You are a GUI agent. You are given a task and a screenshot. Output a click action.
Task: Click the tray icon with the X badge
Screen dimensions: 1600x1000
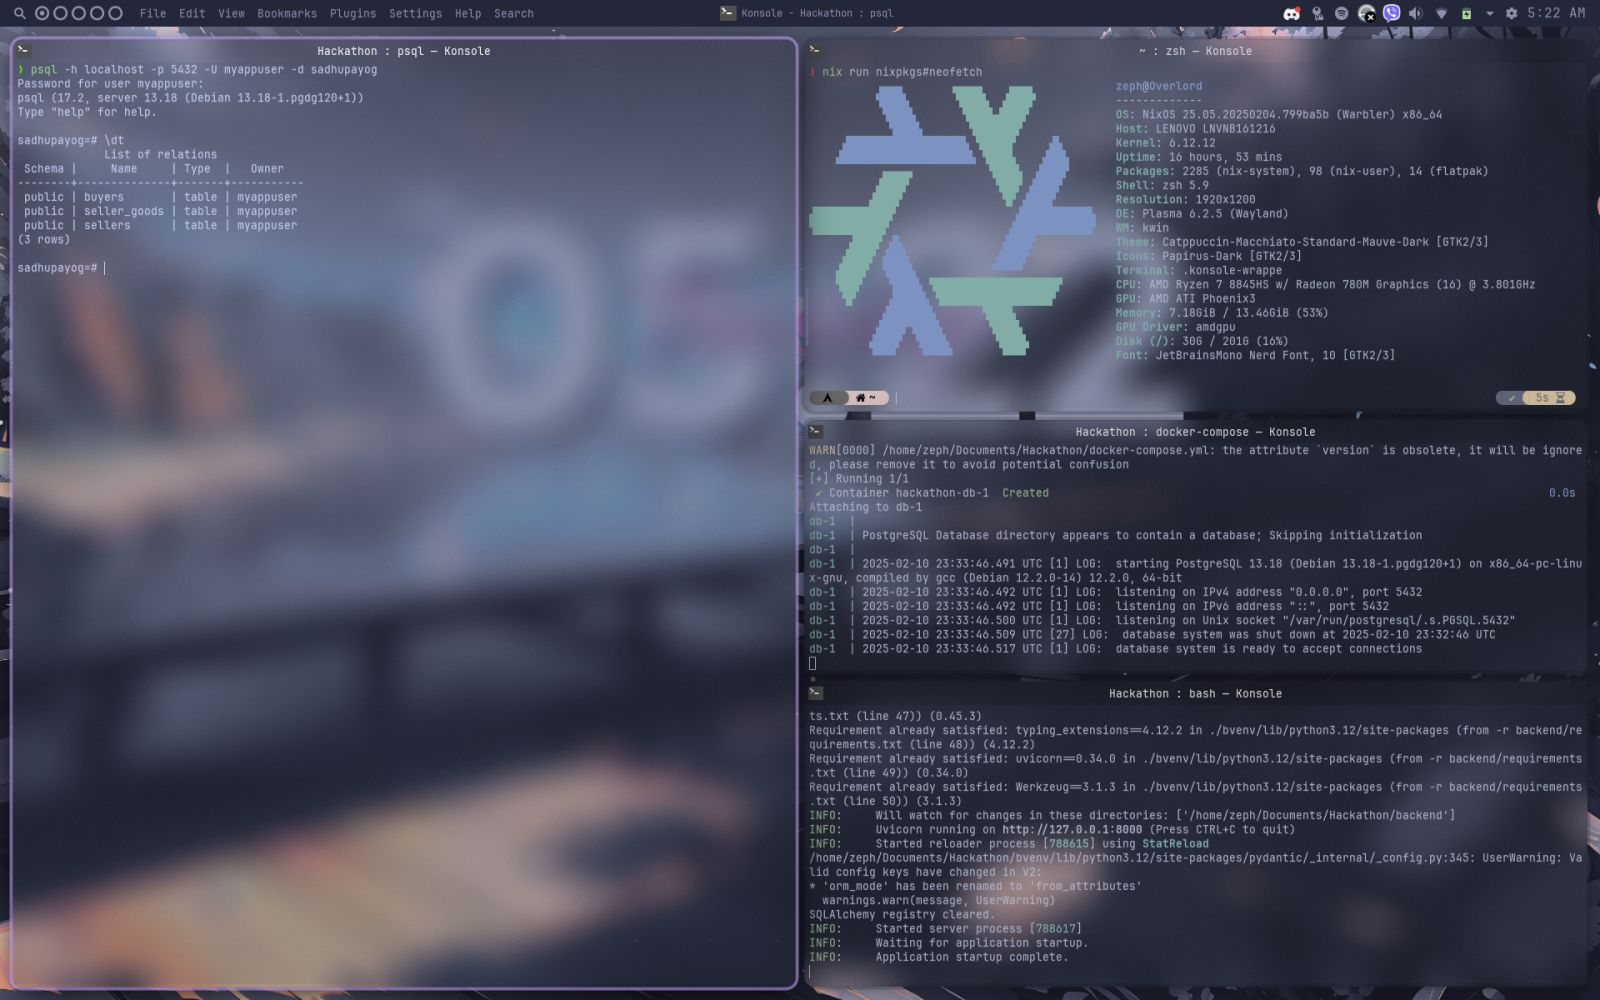point(1367,13)
